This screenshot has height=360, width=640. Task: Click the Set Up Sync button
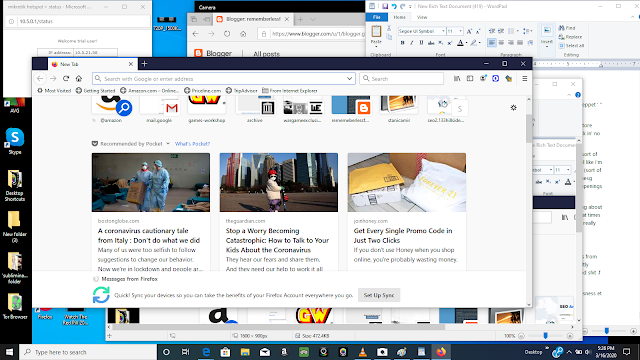(379, 295)
